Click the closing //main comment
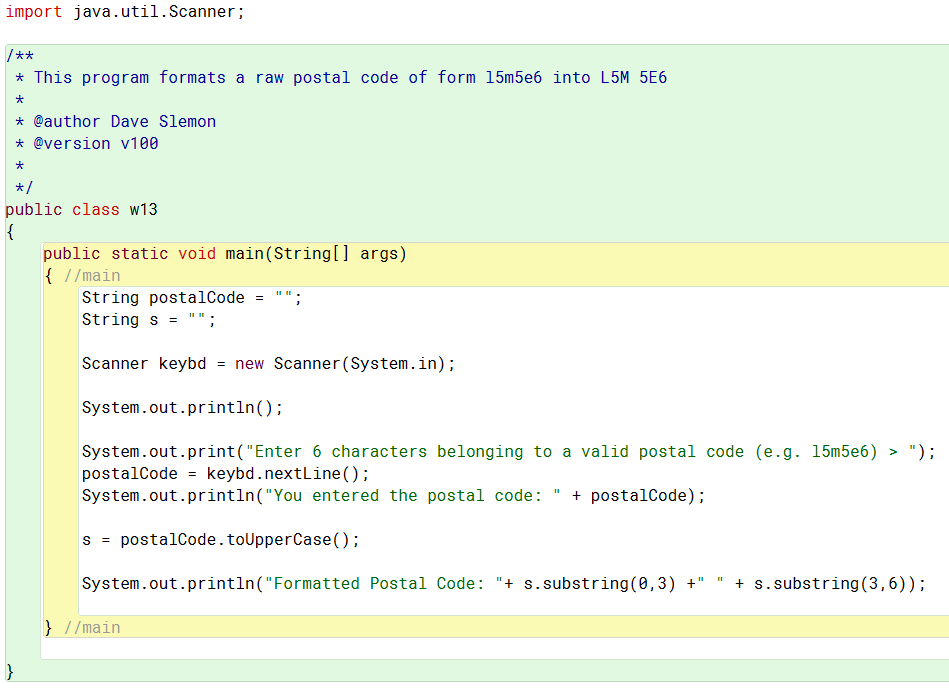 pyautogui.click(x=92, y=628)
